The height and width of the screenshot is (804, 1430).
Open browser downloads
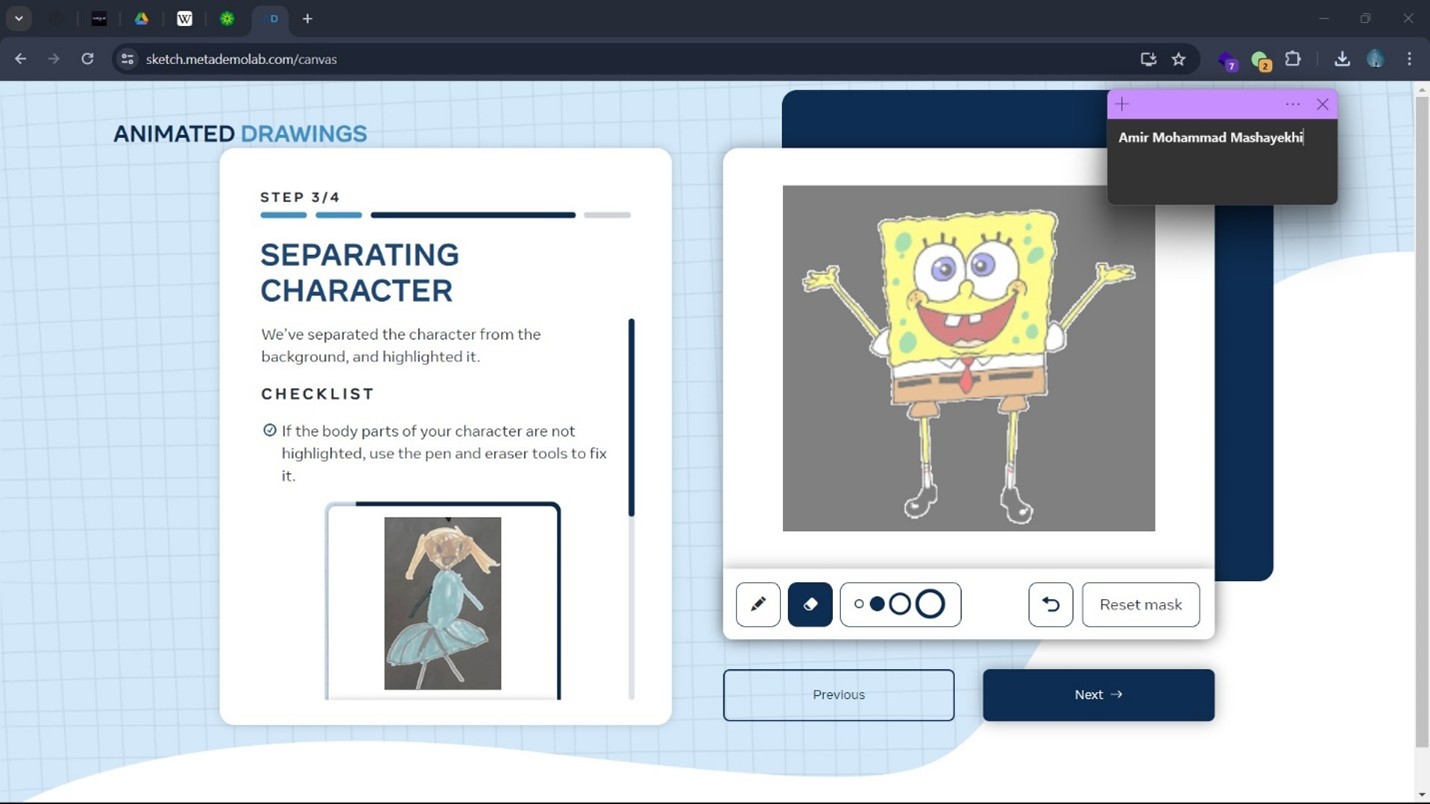(1342, 59)
